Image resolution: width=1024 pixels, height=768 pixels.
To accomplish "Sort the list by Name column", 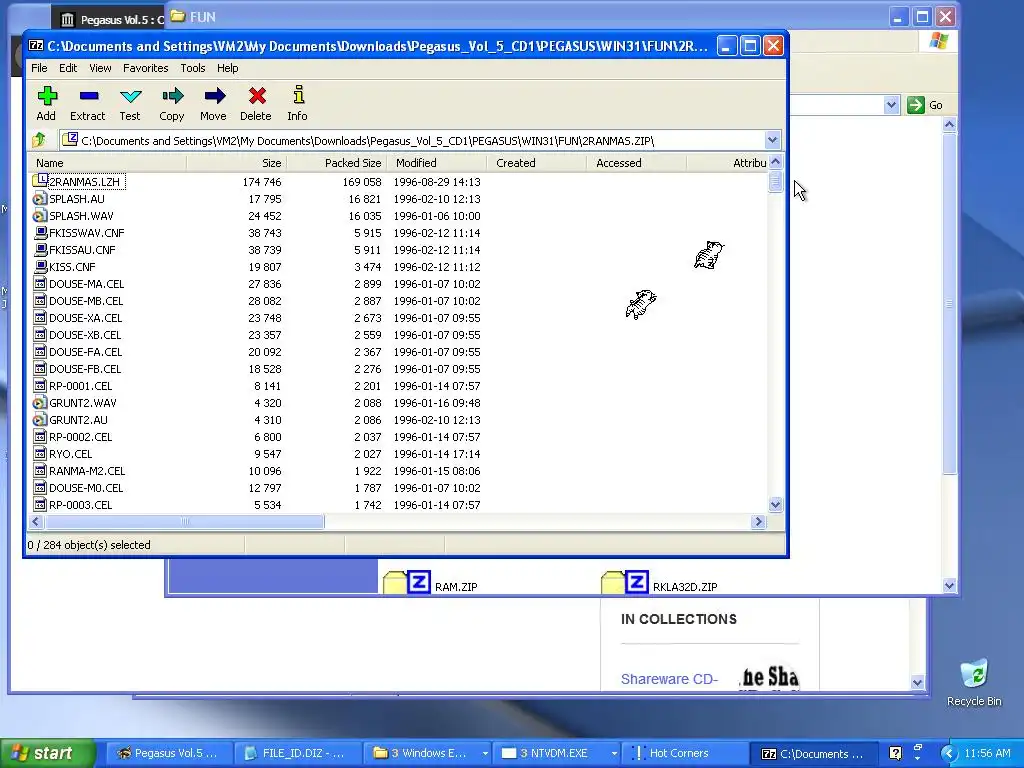I will 108,163.
